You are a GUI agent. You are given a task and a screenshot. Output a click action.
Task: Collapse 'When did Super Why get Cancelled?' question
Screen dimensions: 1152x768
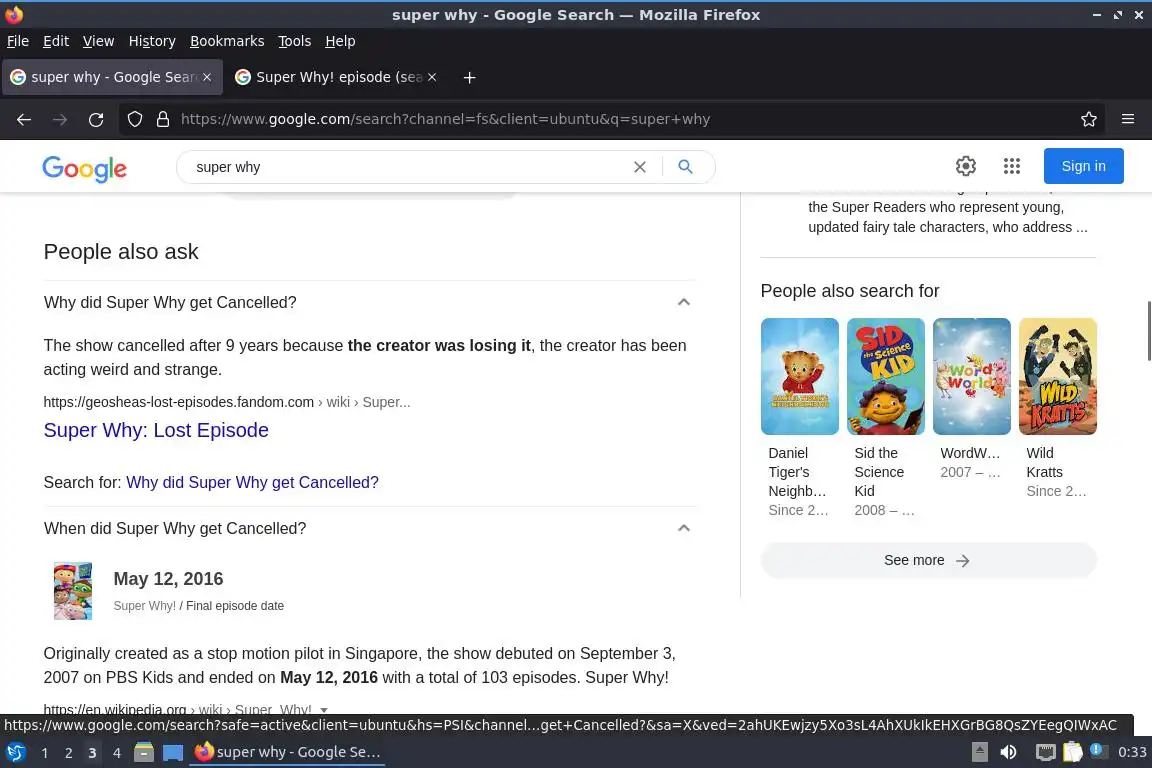click(x=683, y=528)
